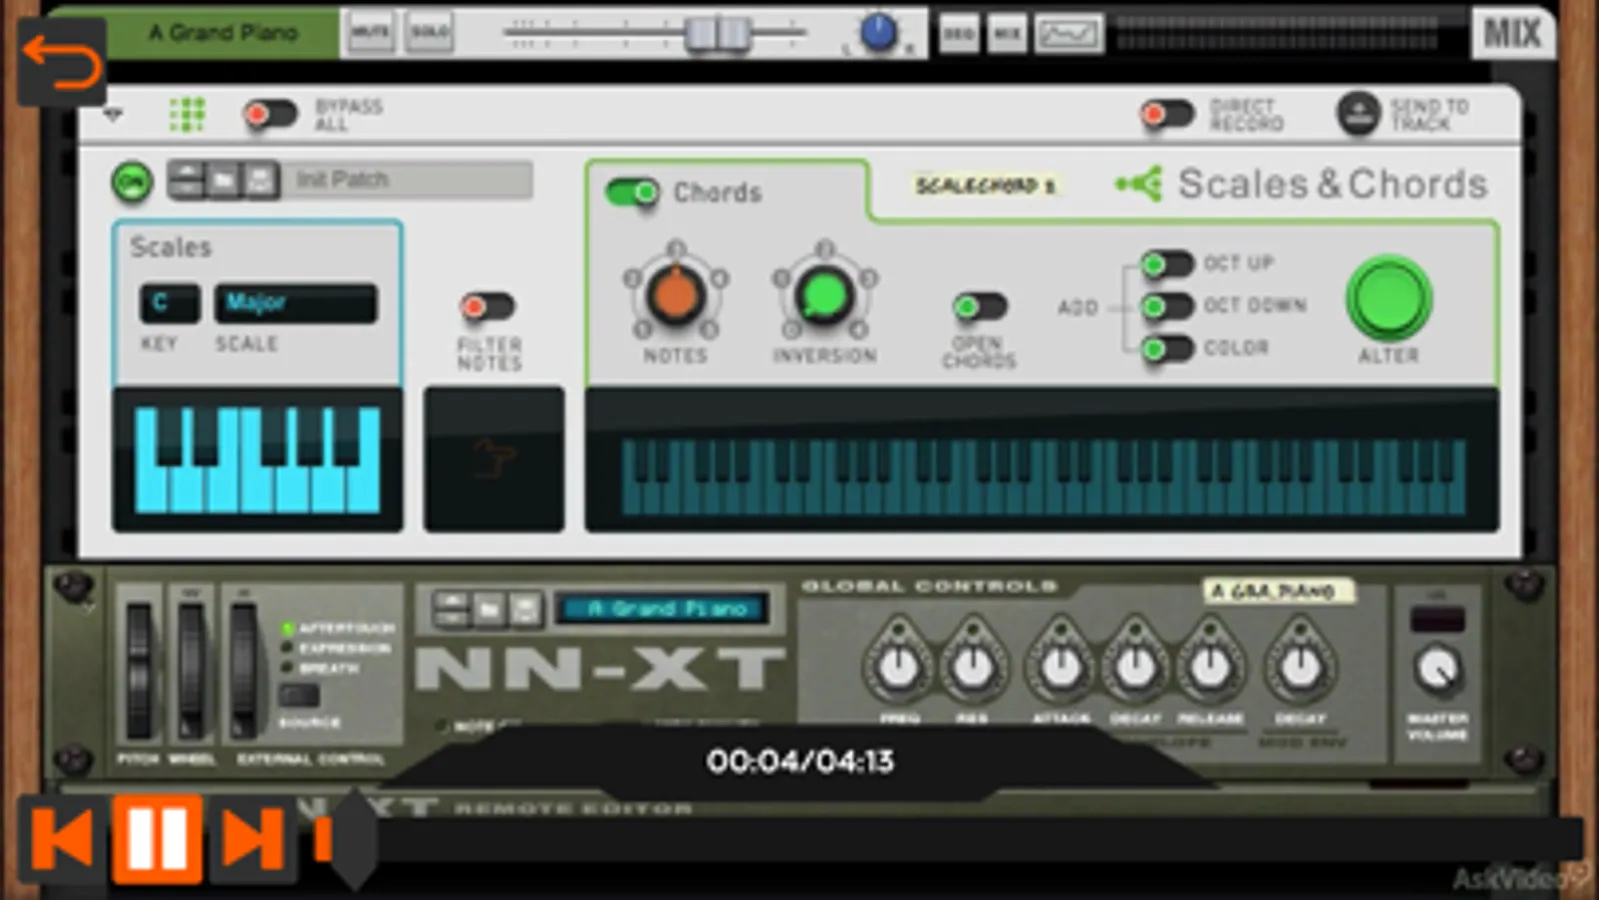
Task: Toggle the Open Chords switch
Action: (x=980, y=306)
